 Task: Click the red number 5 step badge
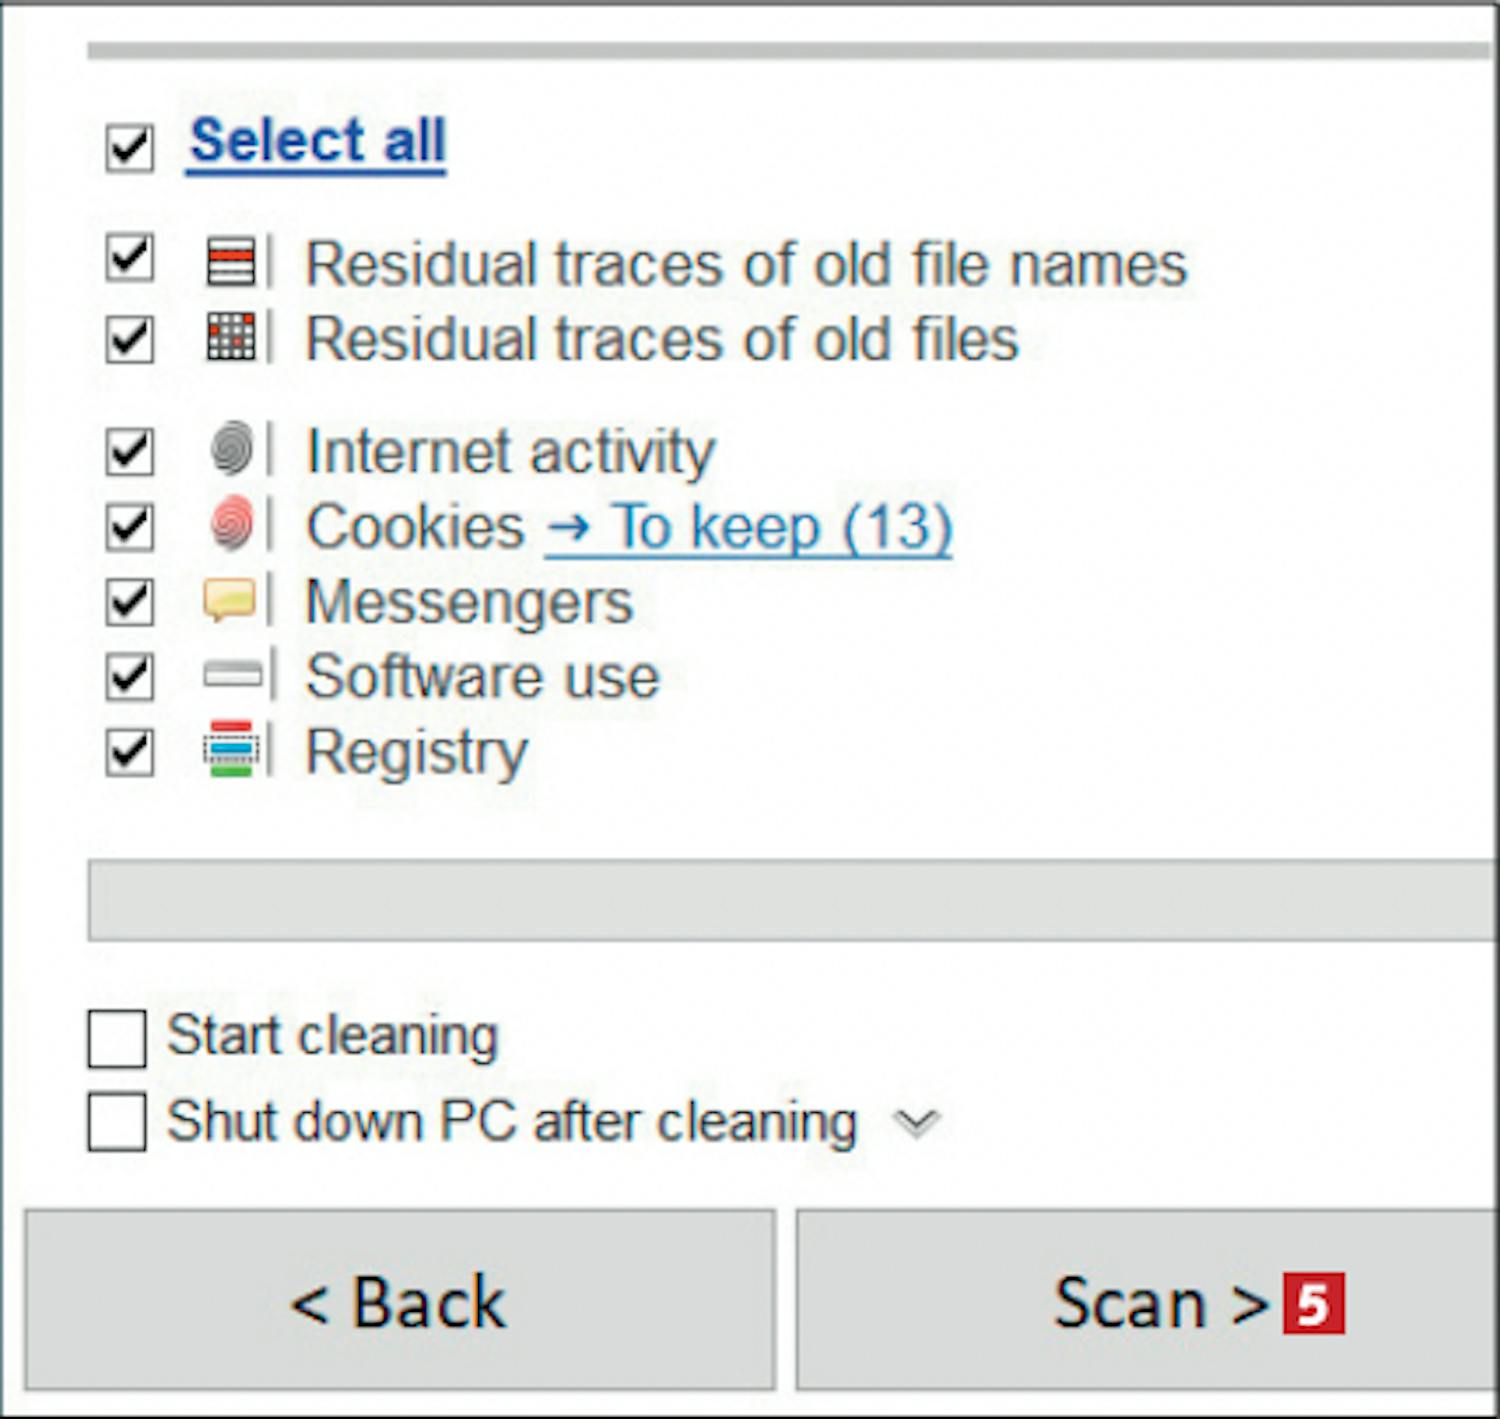[x=1314, y=1303]
